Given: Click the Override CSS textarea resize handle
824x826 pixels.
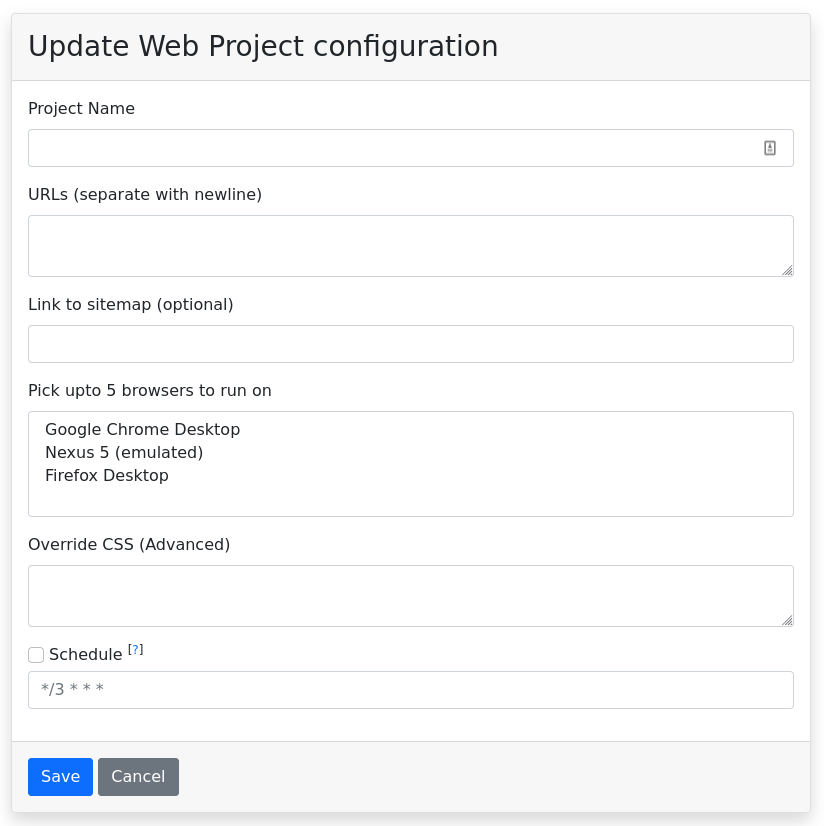Looking at the screenshot, I should [787, 620].
